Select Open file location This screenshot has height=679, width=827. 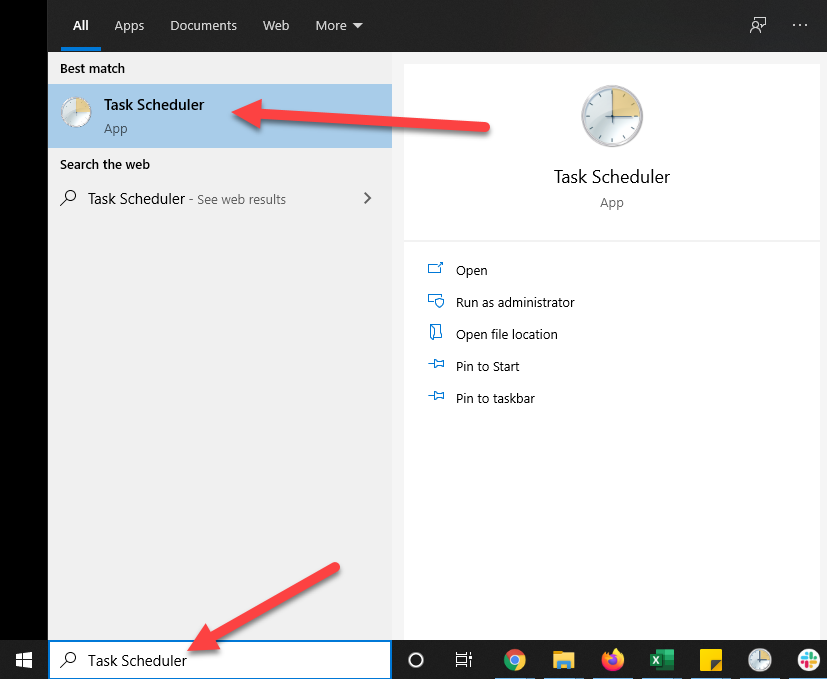[x=506, y=334]
